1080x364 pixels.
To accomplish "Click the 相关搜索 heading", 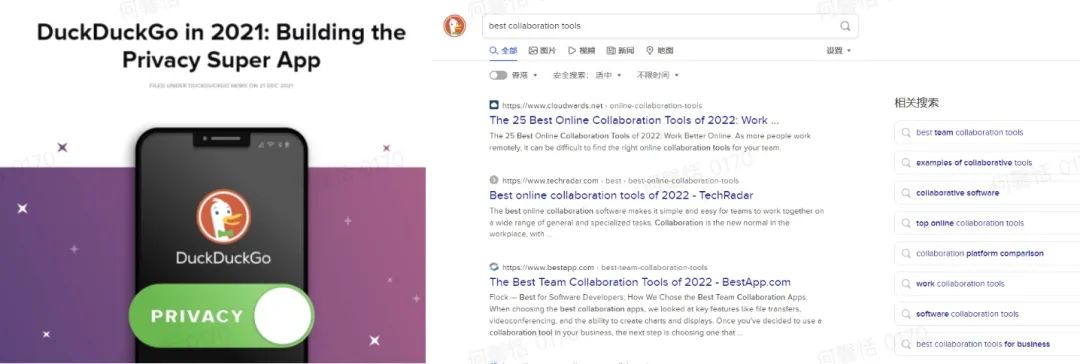I will point(916,103).
